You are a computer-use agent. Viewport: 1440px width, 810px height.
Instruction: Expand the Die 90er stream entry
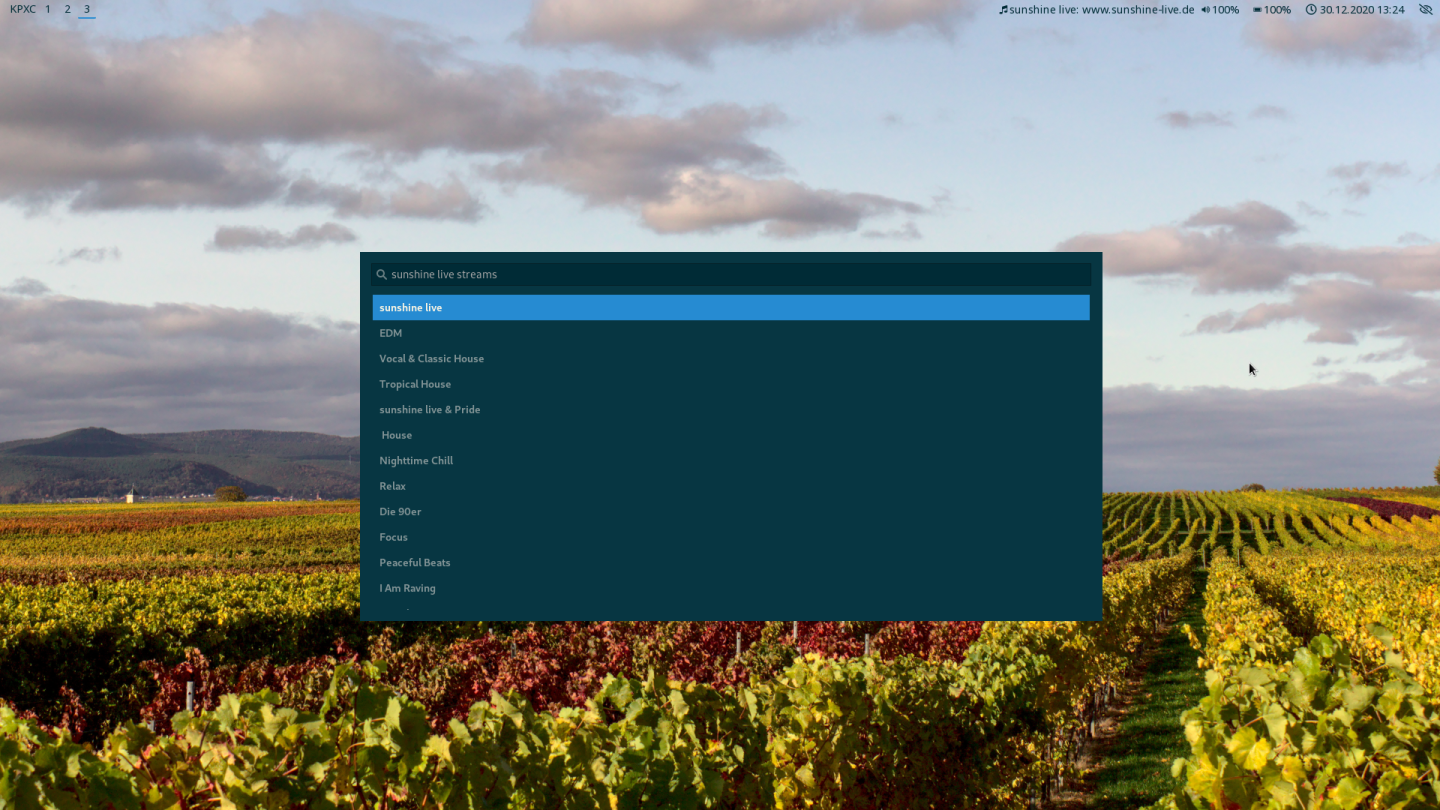pyautogui.click(x=400, y=511)
